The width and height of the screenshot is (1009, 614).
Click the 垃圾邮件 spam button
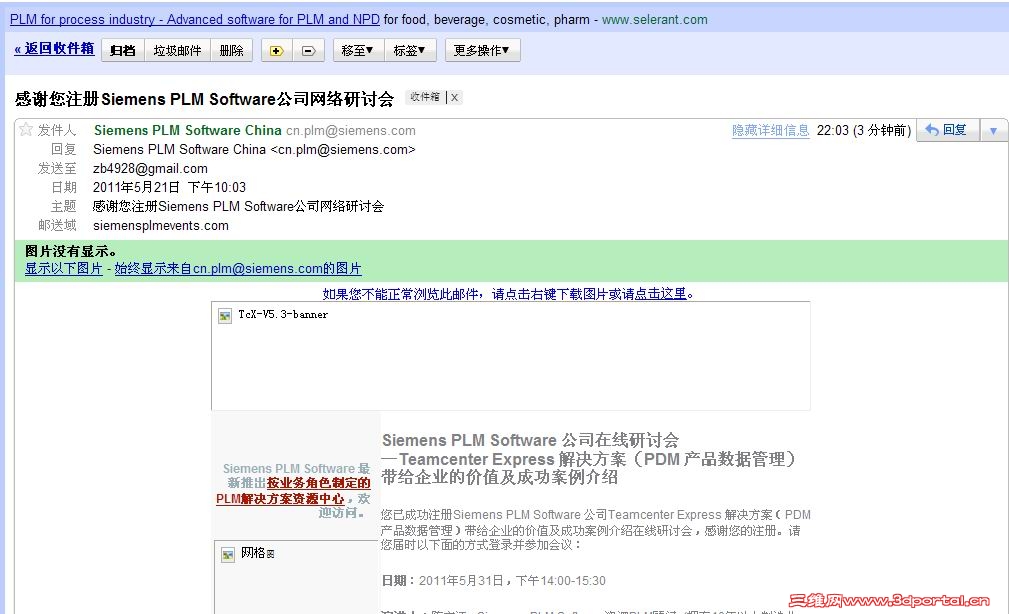[x=178, y=50]
